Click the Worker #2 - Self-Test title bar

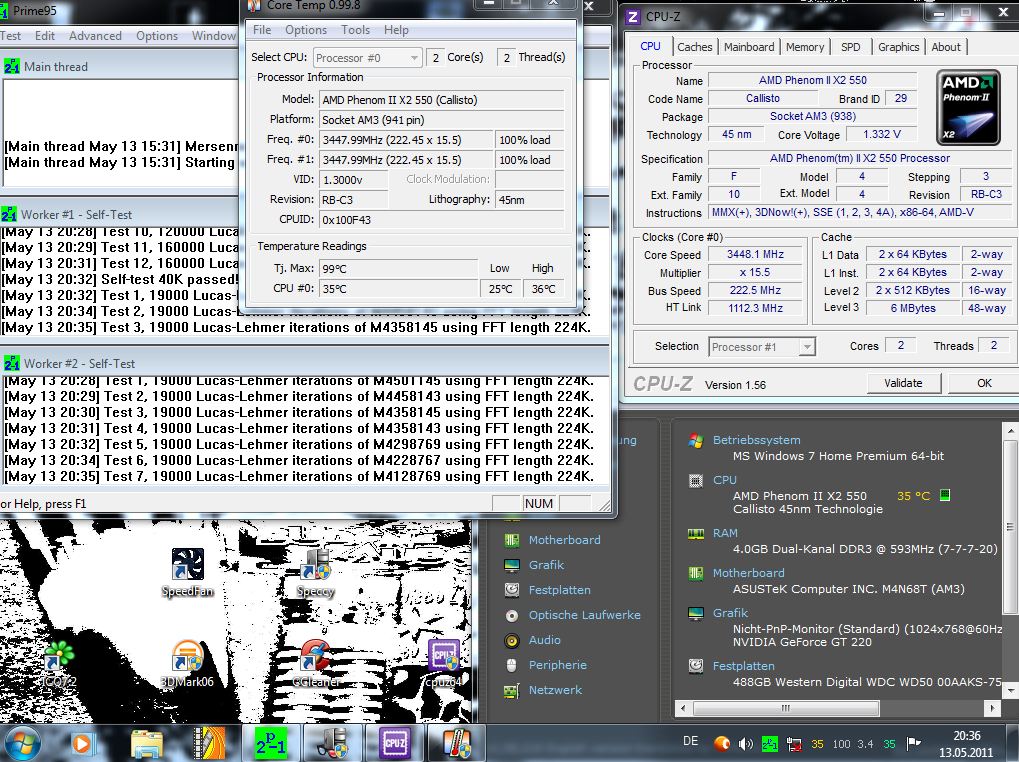[x=305, y=363]
